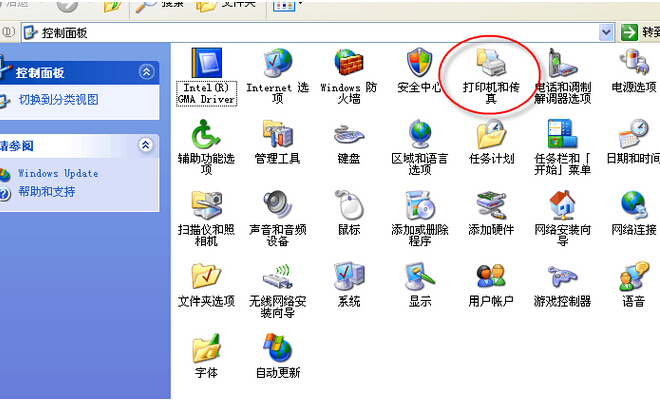Collapse the 请参阅 sidebar section
The width and height of the screenshot is (660, 400).
[147, 145]
